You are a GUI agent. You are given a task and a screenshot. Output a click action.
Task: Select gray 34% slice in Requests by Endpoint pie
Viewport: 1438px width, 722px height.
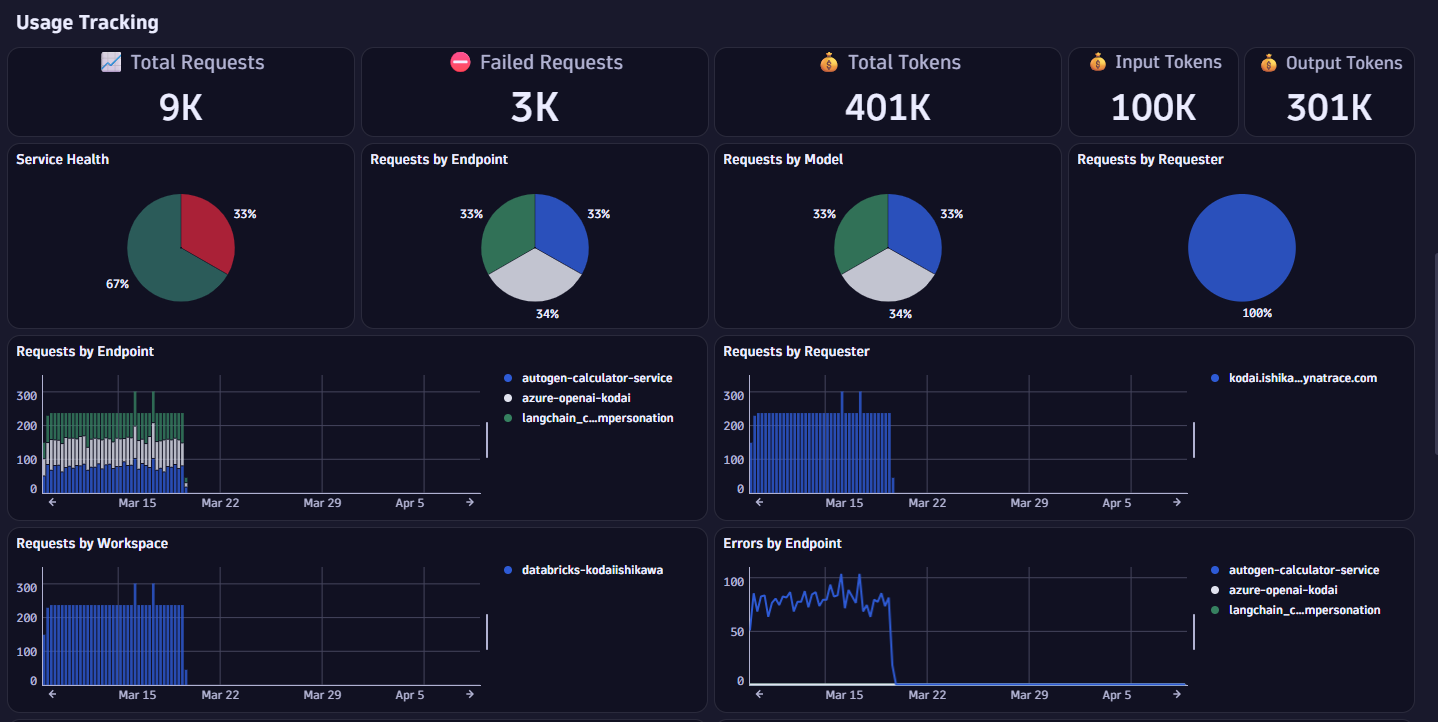pos(535,278)
